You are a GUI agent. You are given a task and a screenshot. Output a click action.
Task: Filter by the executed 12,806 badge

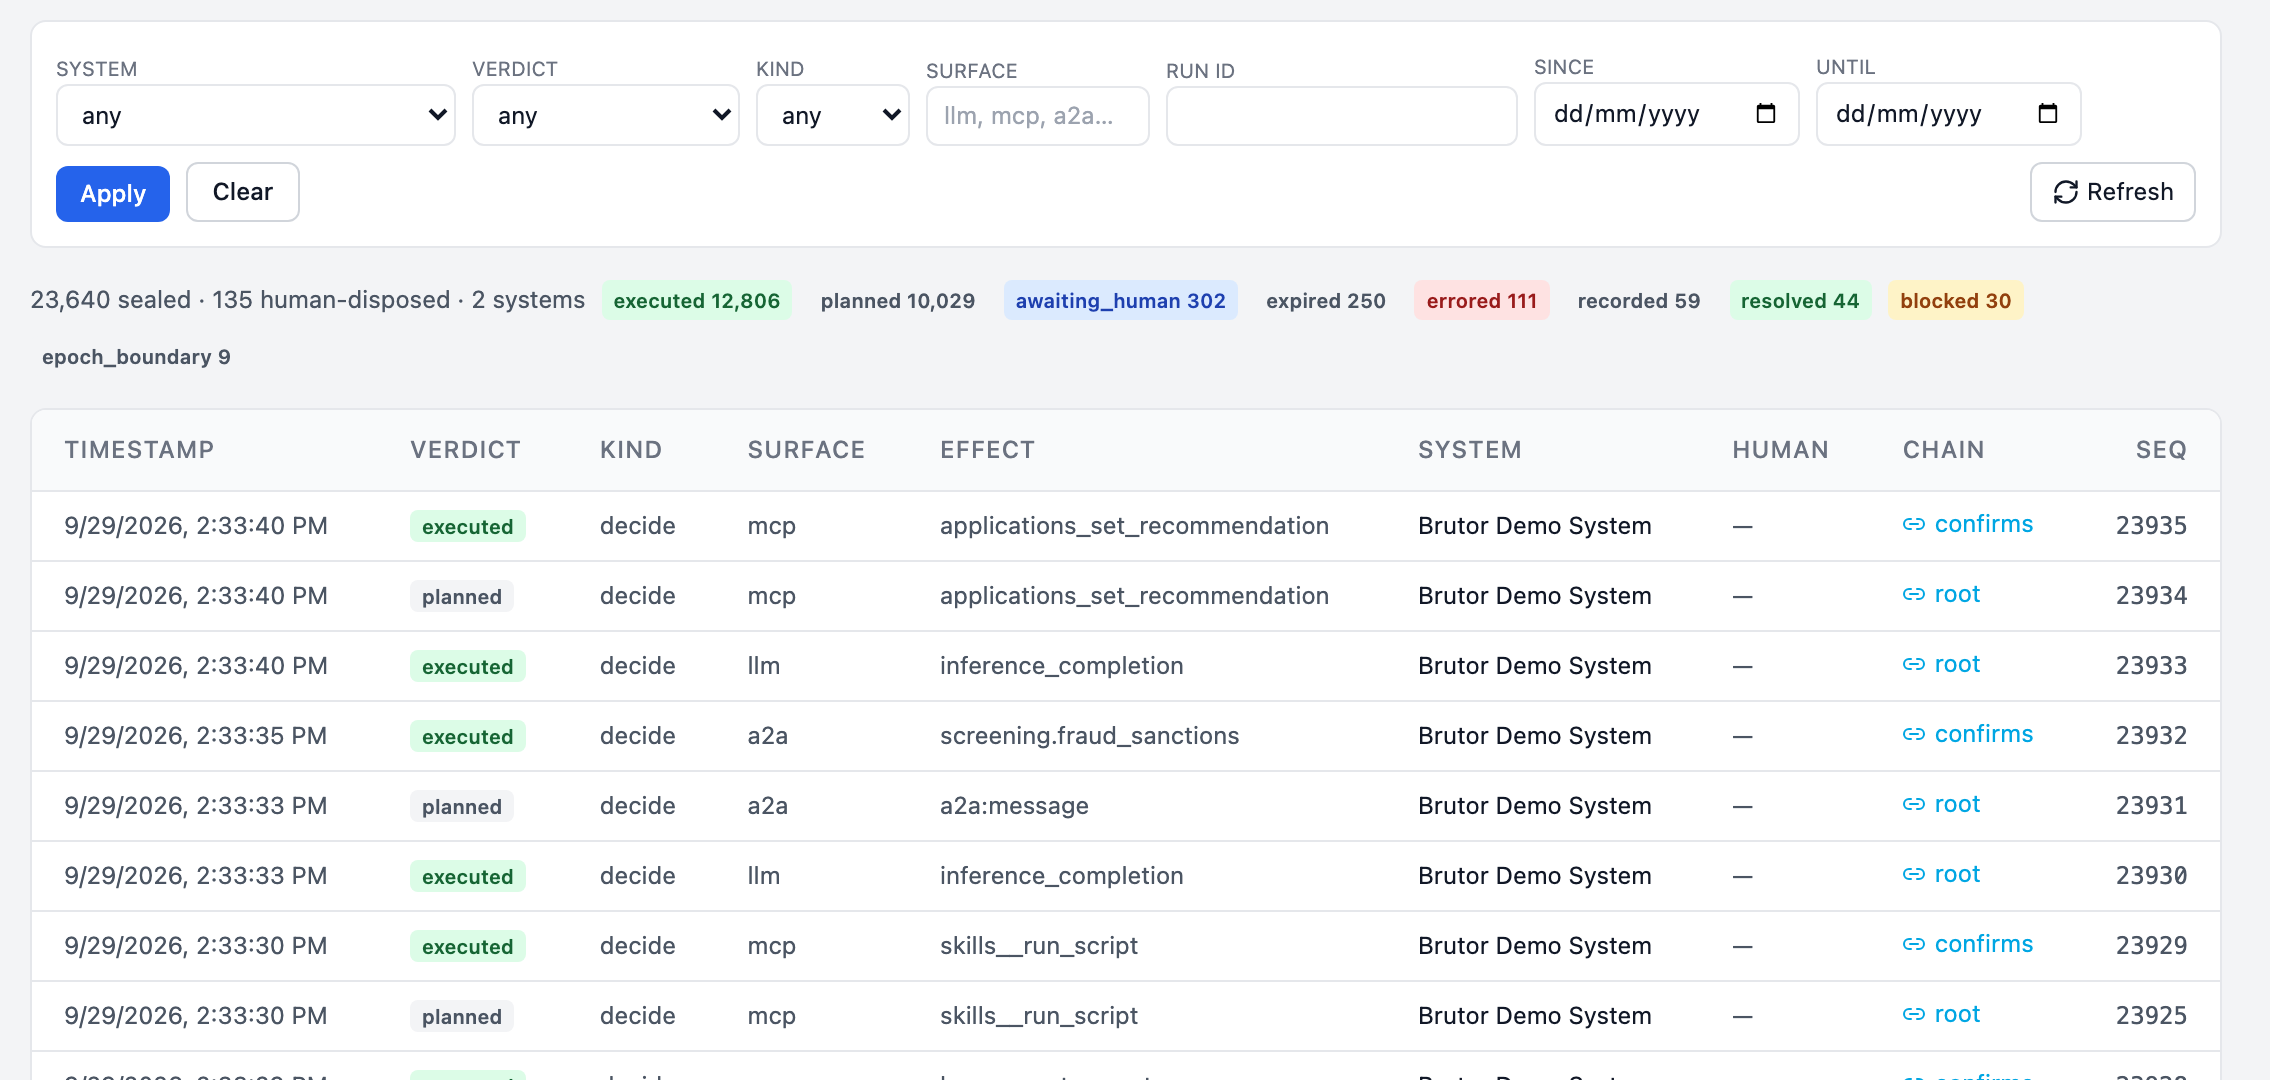point(697,301)
